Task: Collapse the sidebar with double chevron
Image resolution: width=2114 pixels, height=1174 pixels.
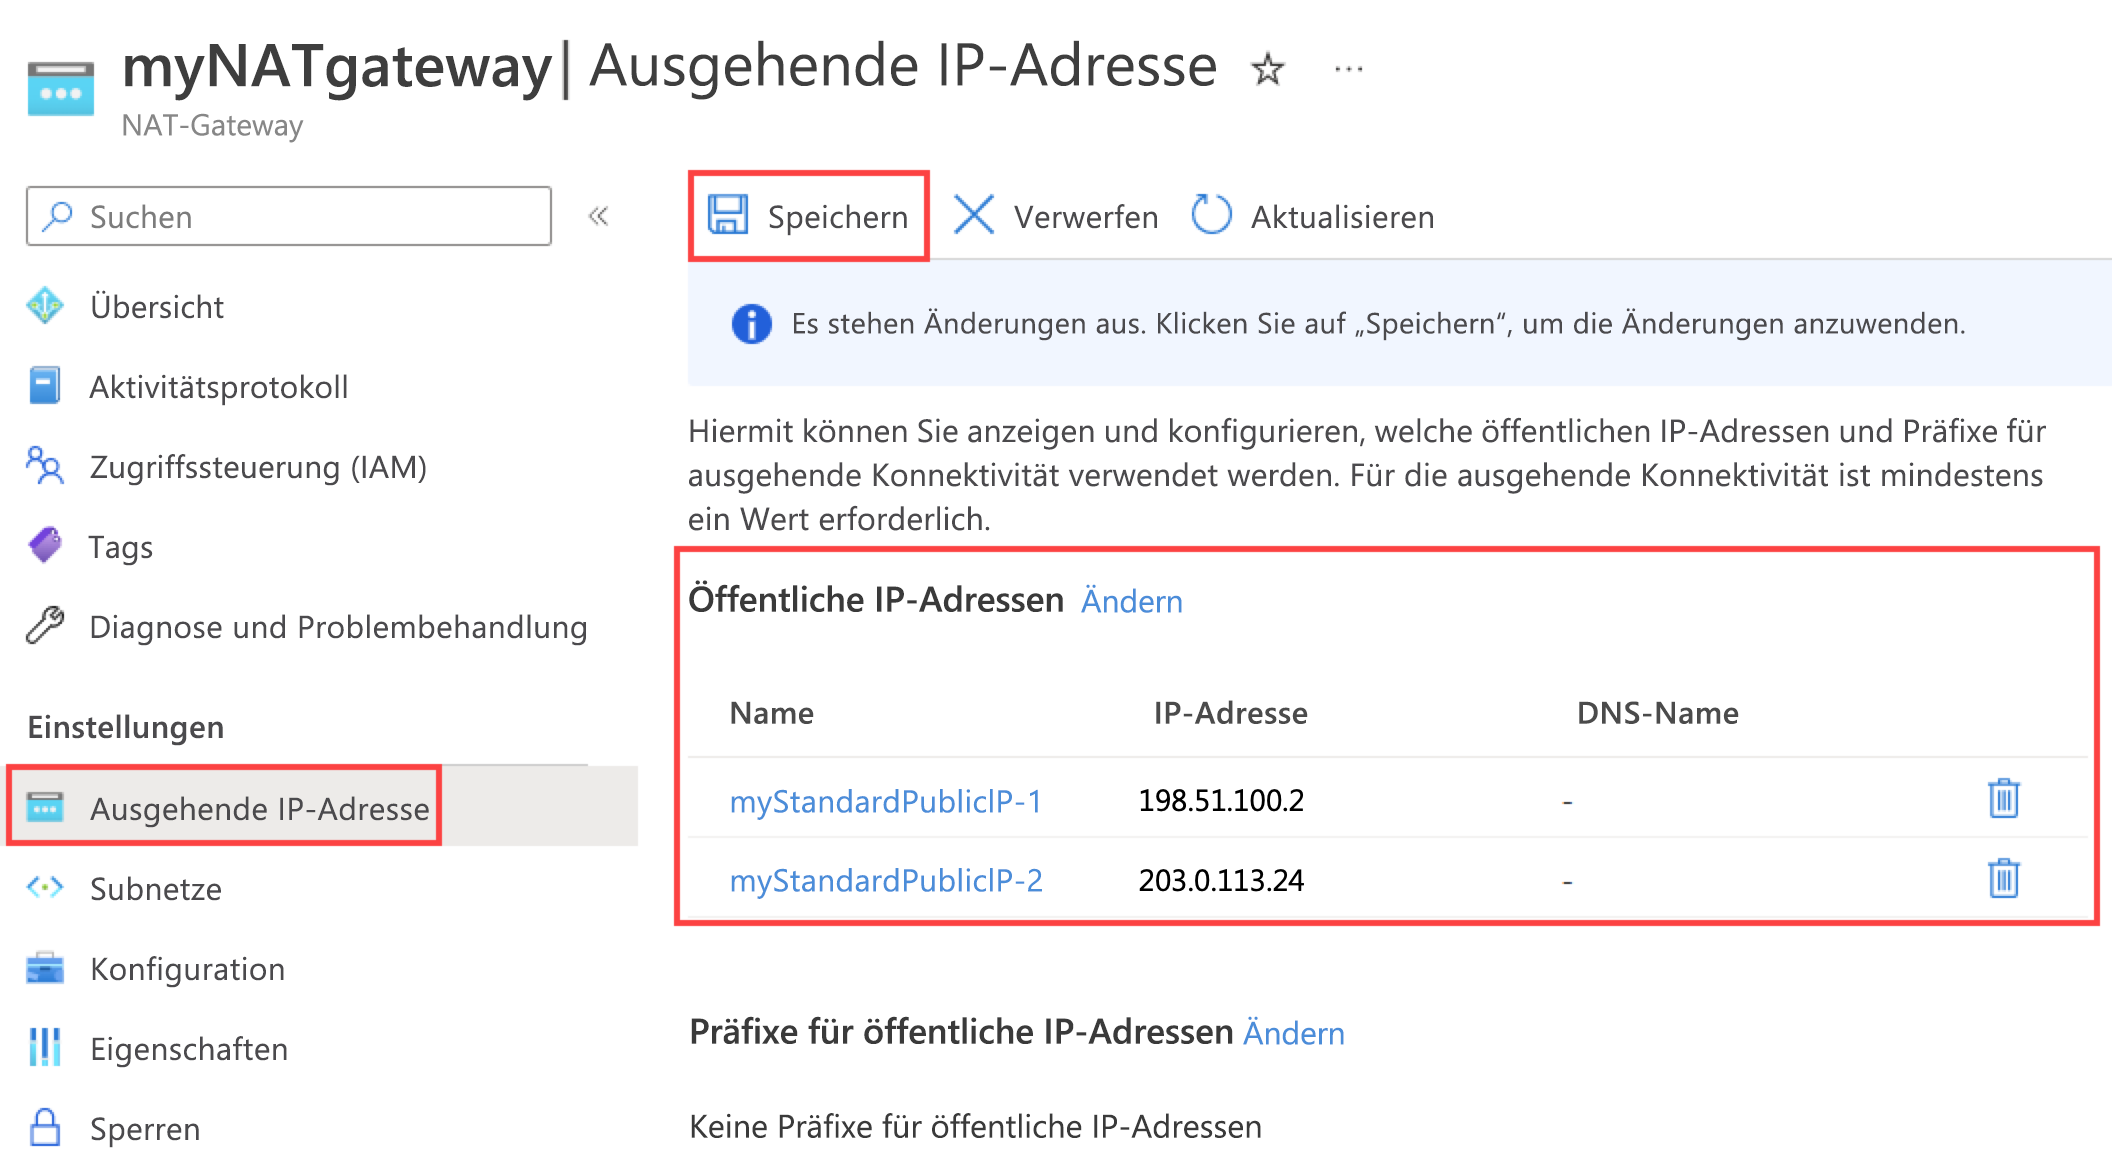Action: (598, 216)
